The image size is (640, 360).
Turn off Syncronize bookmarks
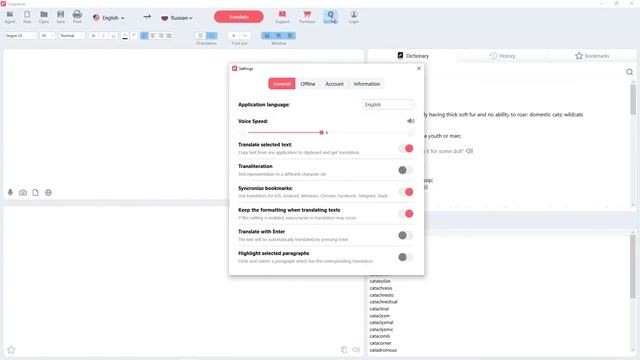point(406,192)
